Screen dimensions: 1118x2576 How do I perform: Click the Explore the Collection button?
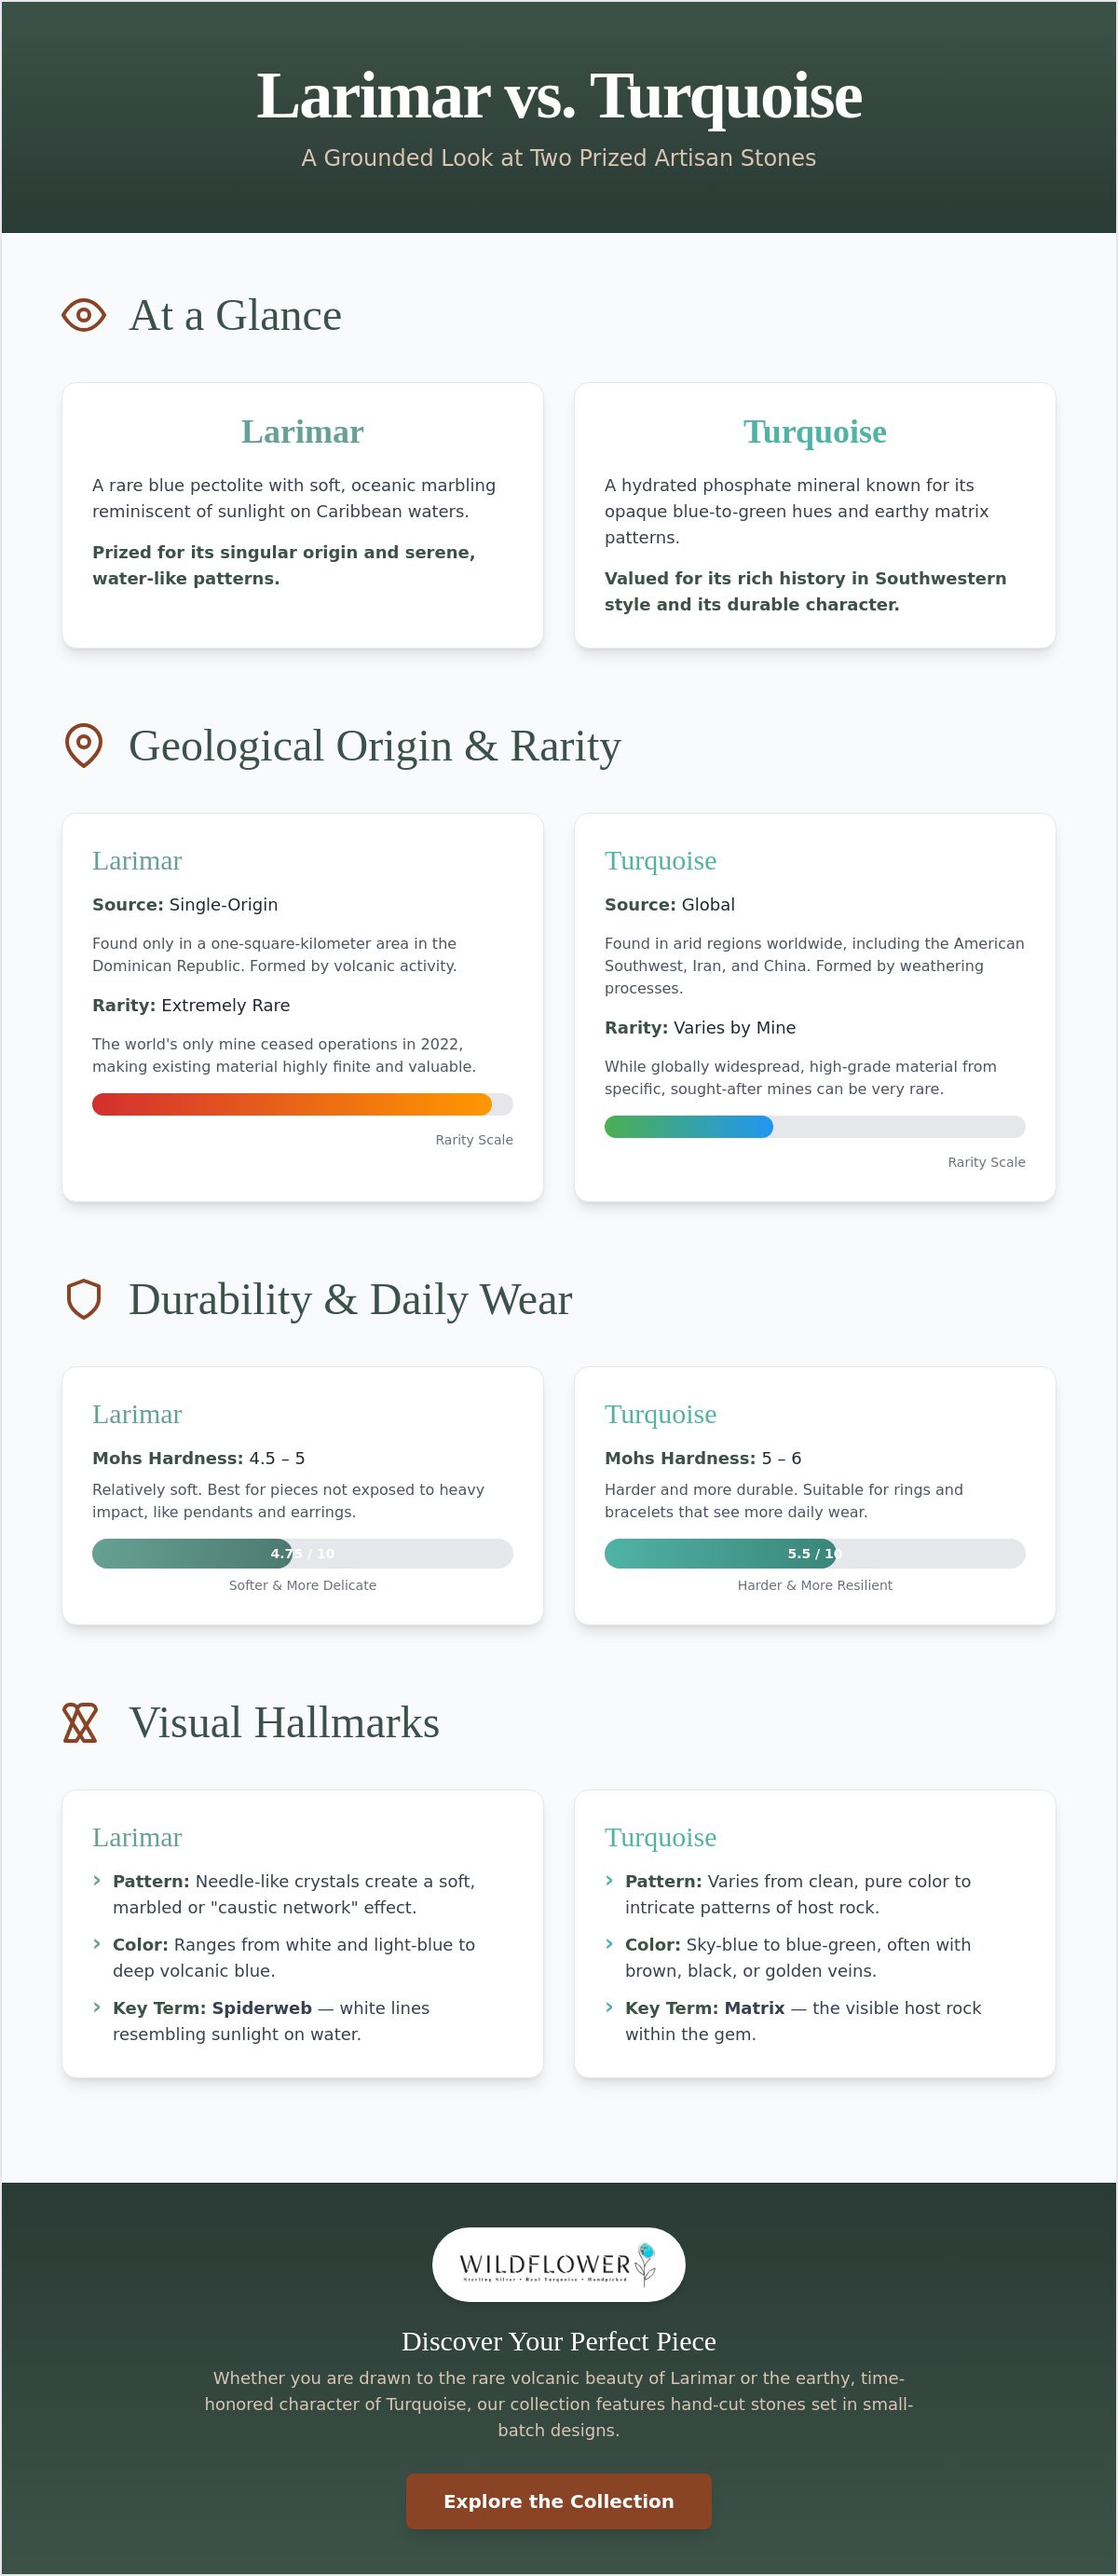point(559,2501)
